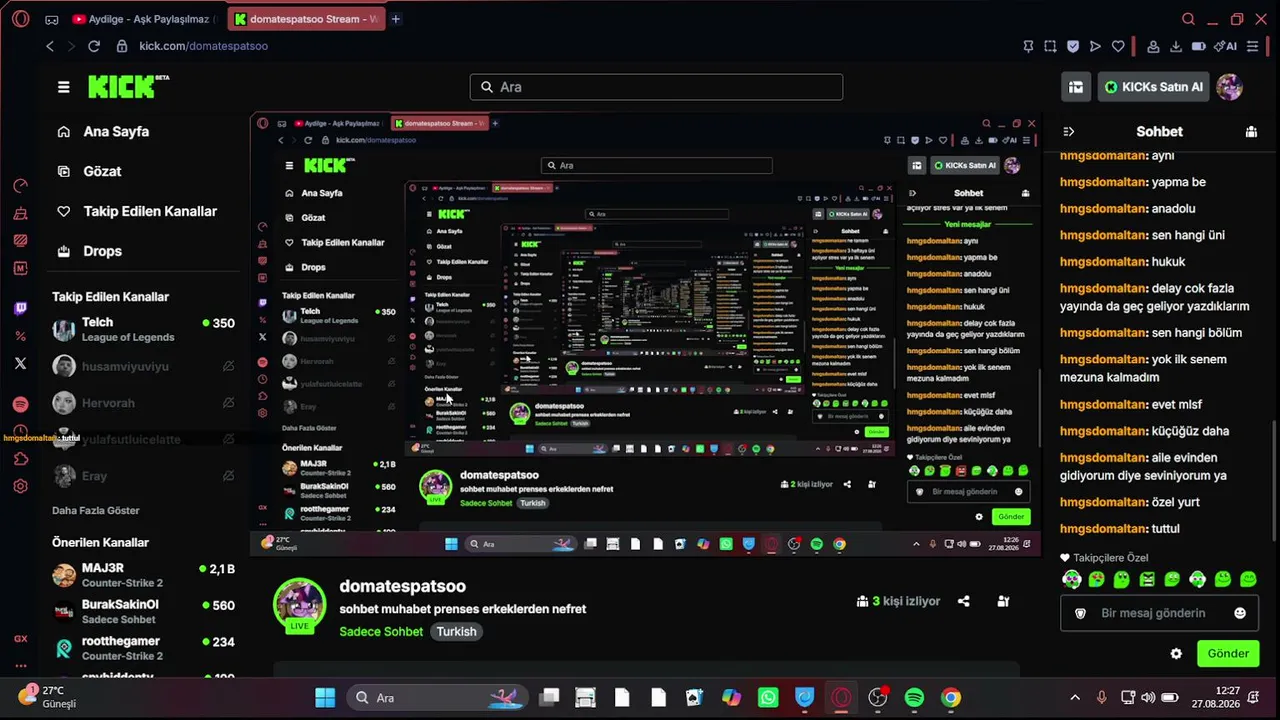This screenshot has width=1280, height=720.
Task: Click the browser's send arrow icon
Action: coord(1095,46)
